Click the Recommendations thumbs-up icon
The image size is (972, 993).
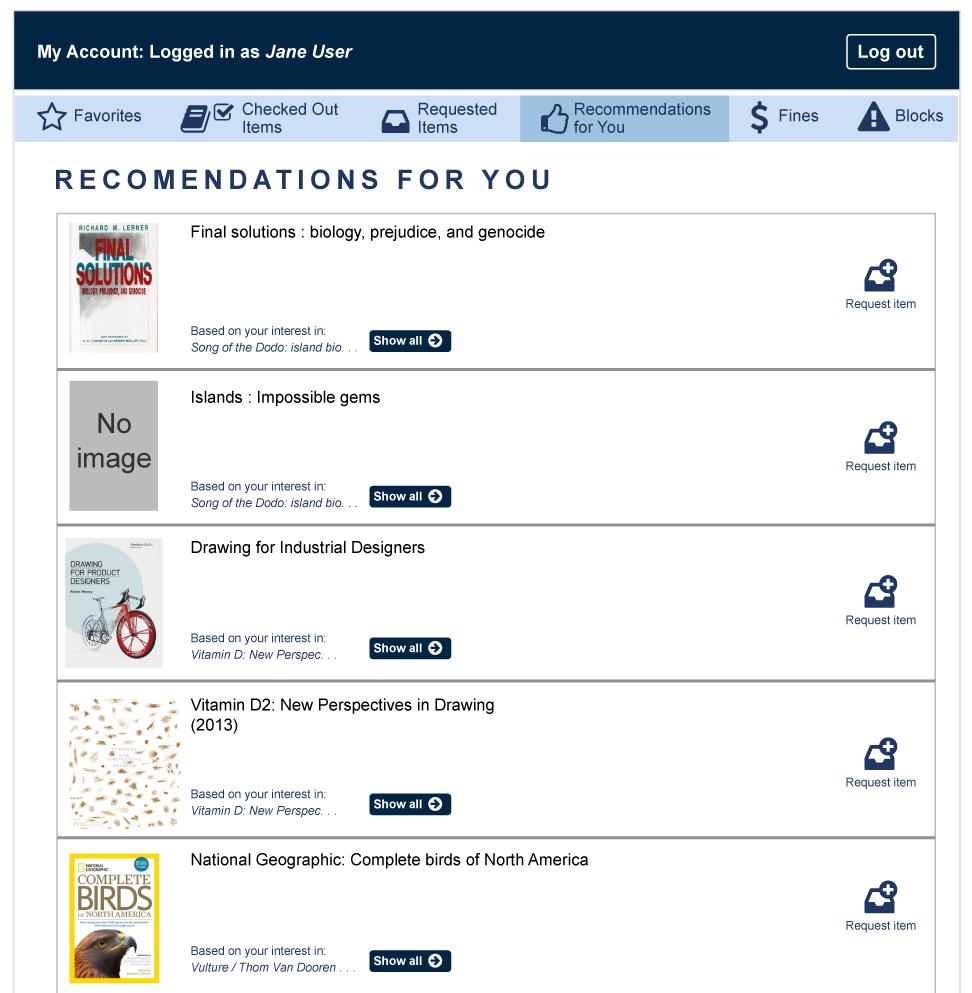click(x=554, y=118)
